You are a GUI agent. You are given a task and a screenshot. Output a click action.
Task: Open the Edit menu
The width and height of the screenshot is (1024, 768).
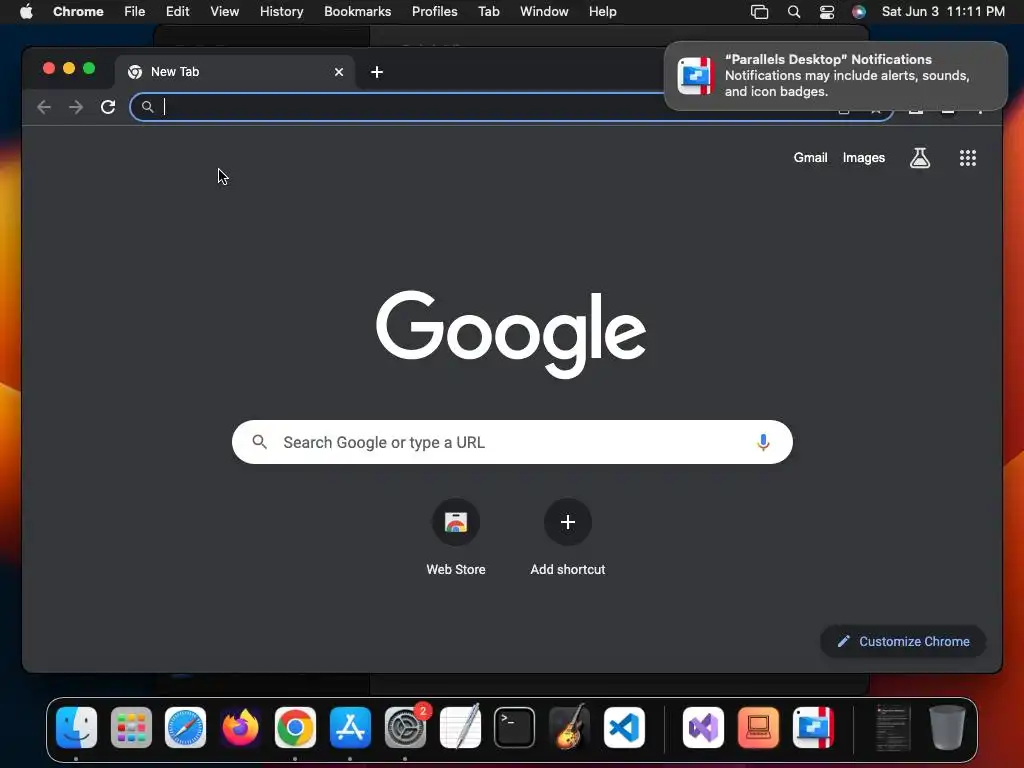coord(177,12)
